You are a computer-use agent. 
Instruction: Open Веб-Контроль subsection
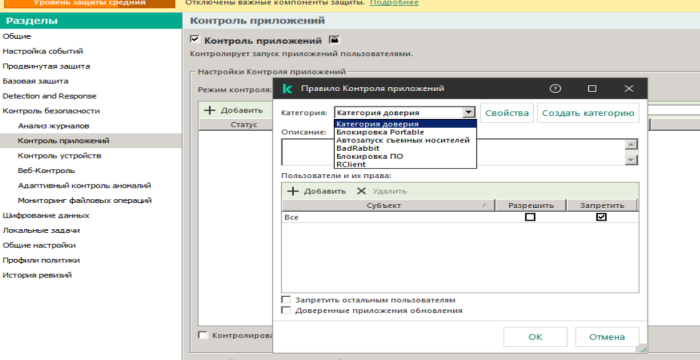46,171
